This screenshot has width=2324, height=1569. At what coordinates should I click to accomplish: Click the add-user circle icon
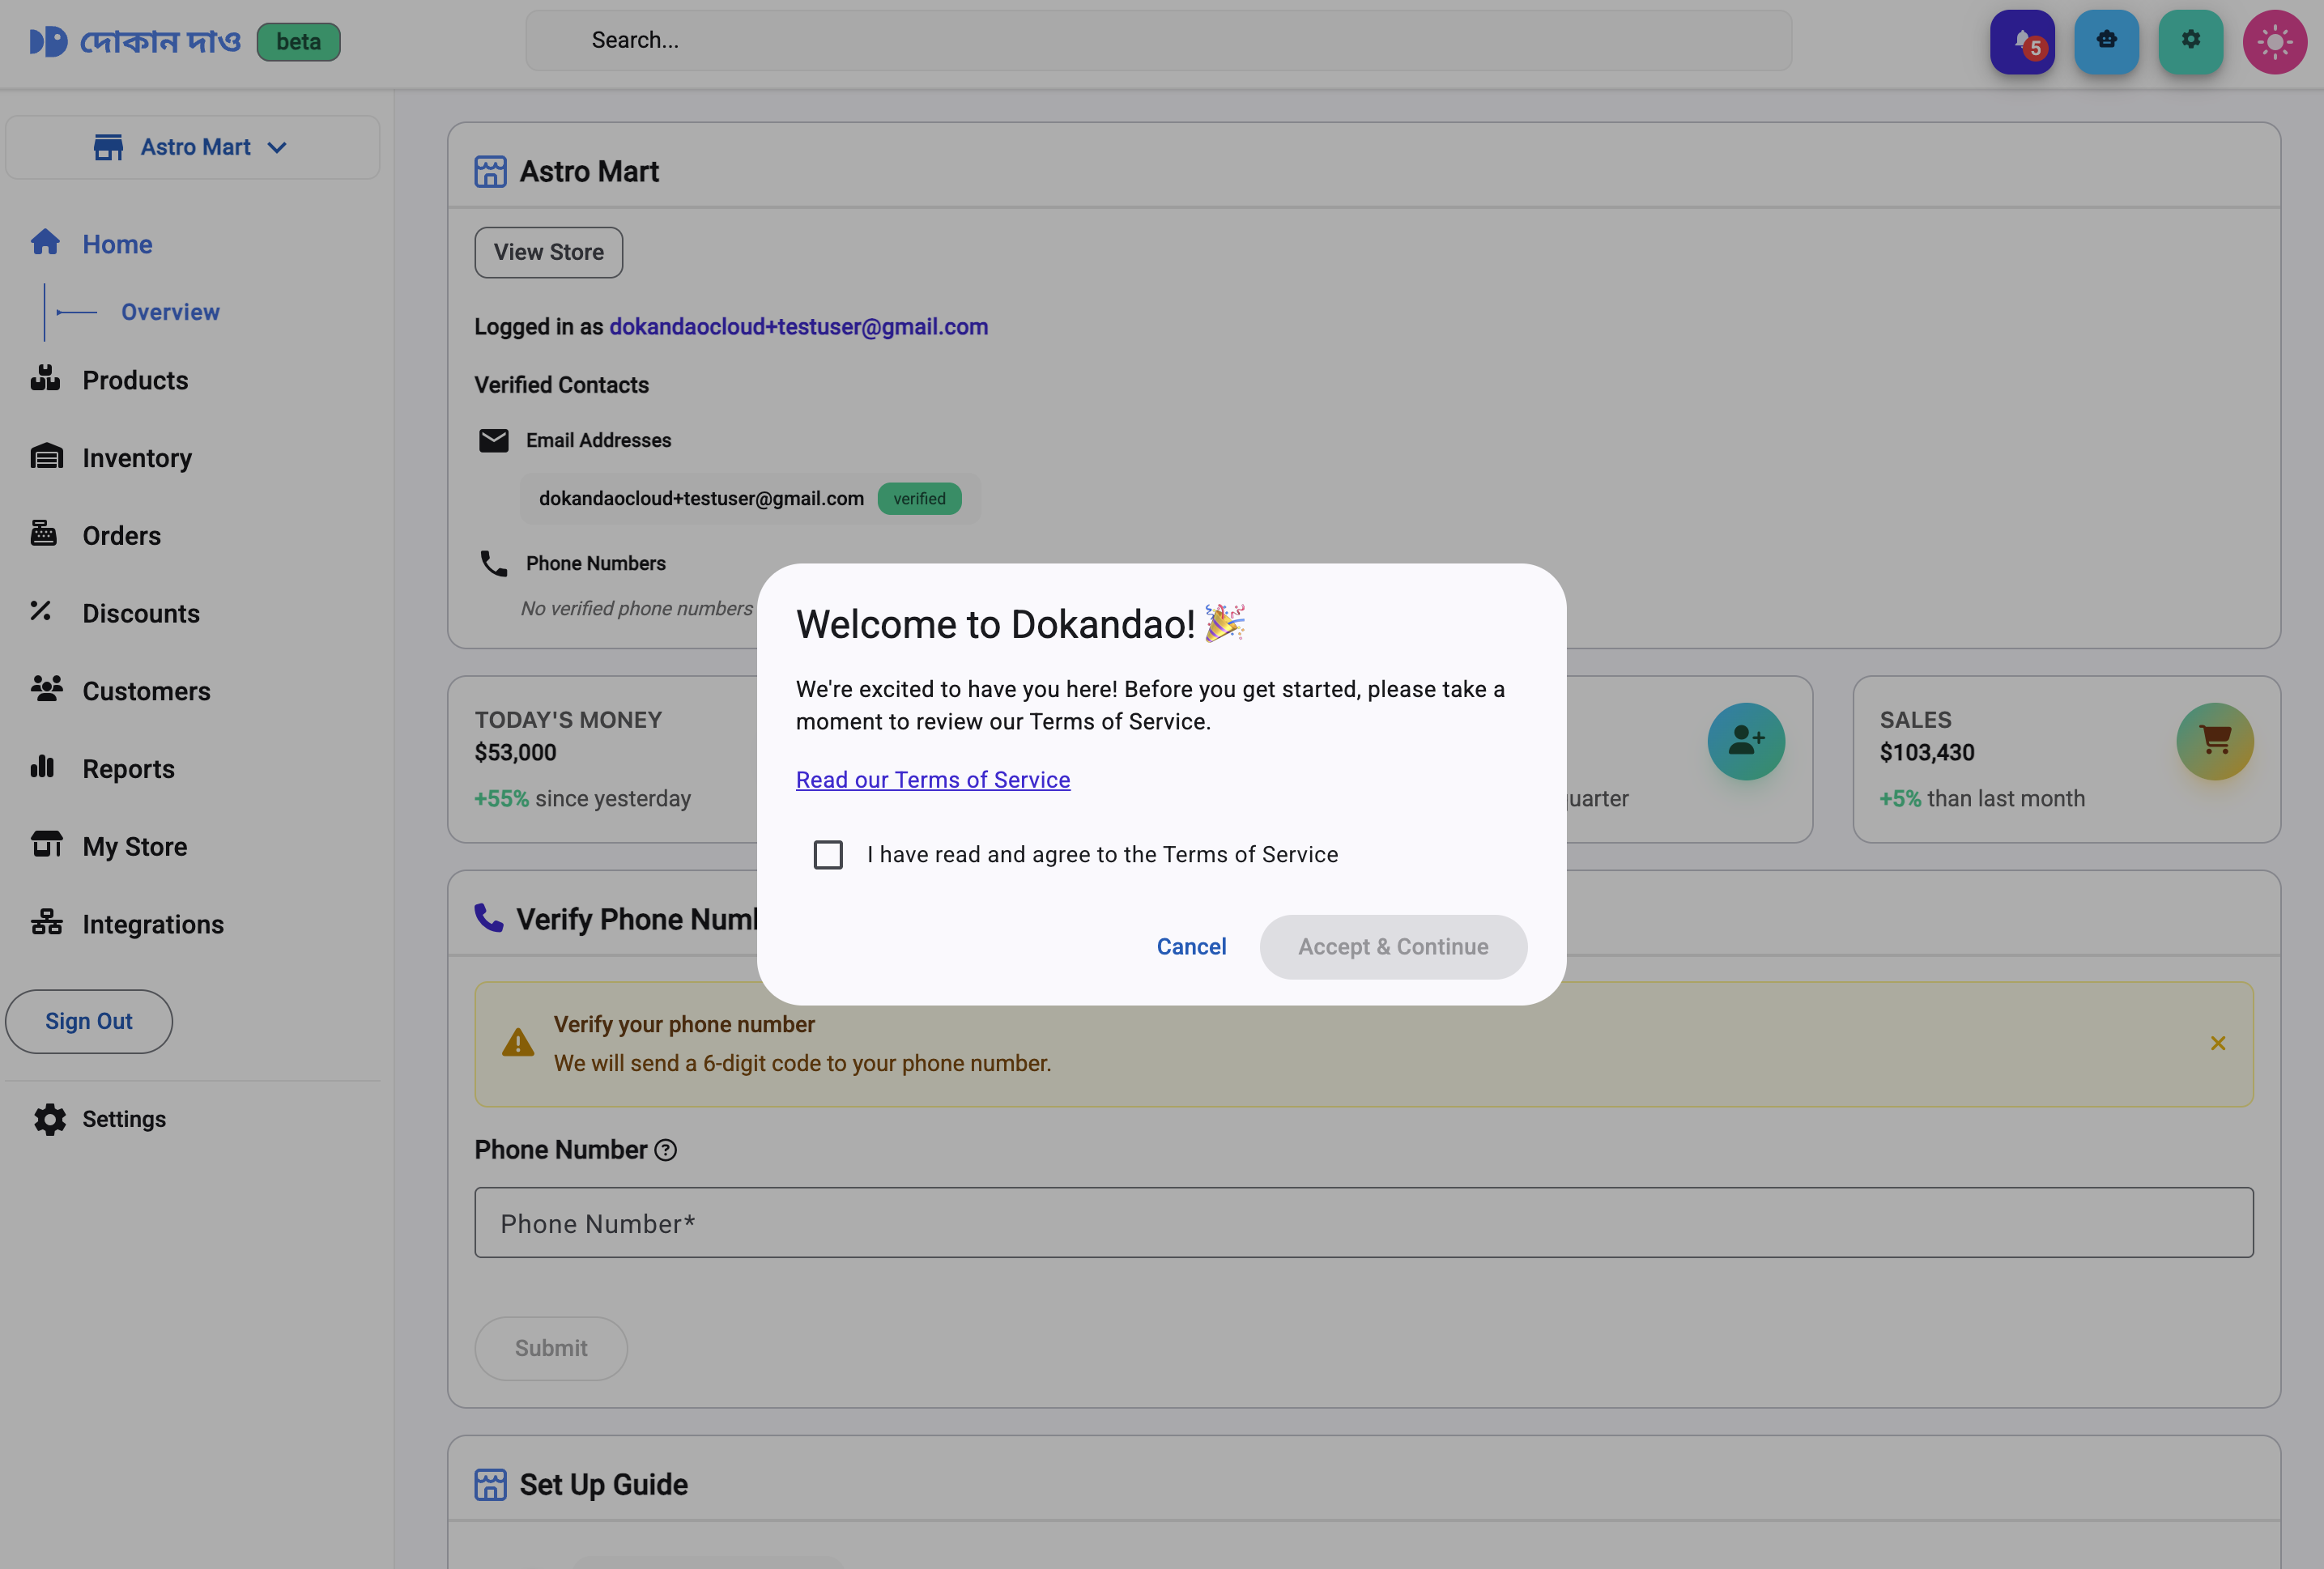pyautogui.click(x=1745, y=741)
